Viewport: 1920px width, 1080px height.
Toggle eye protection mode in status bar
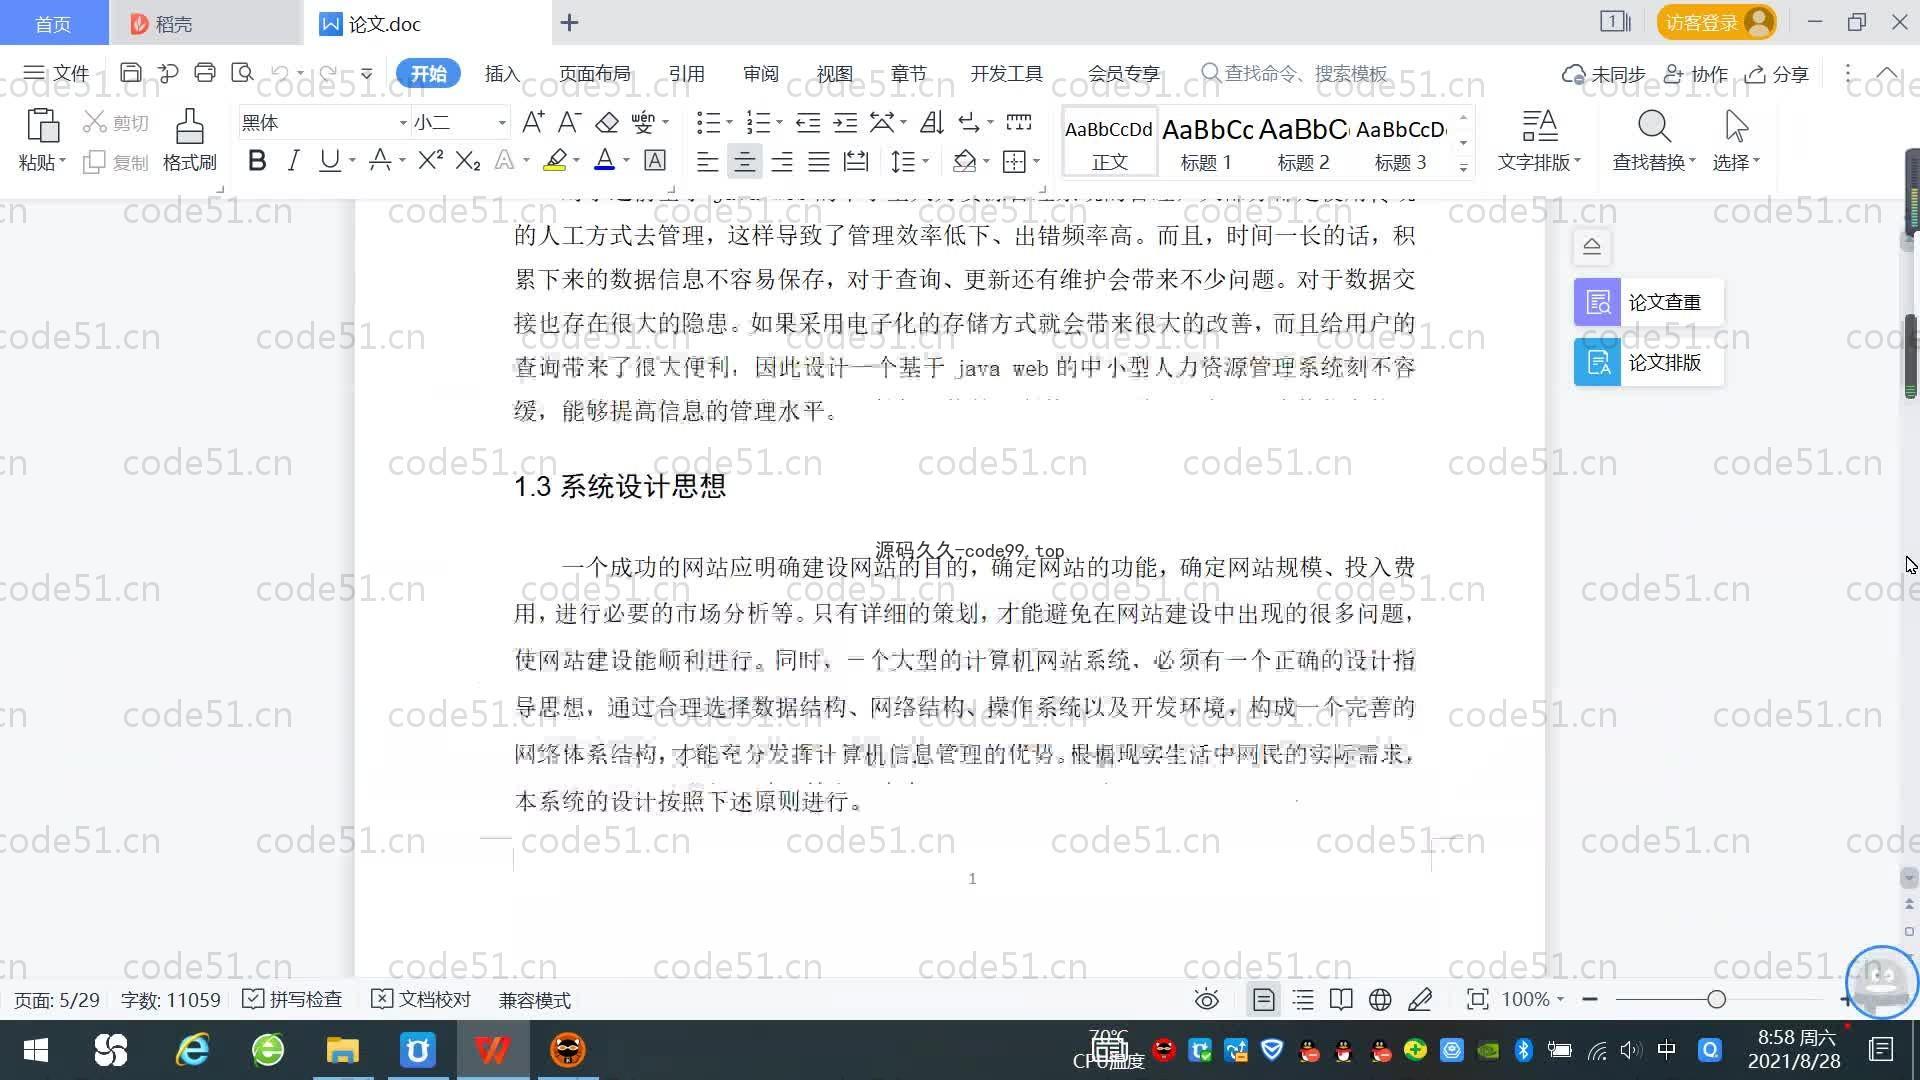[x=1207, y=999]
